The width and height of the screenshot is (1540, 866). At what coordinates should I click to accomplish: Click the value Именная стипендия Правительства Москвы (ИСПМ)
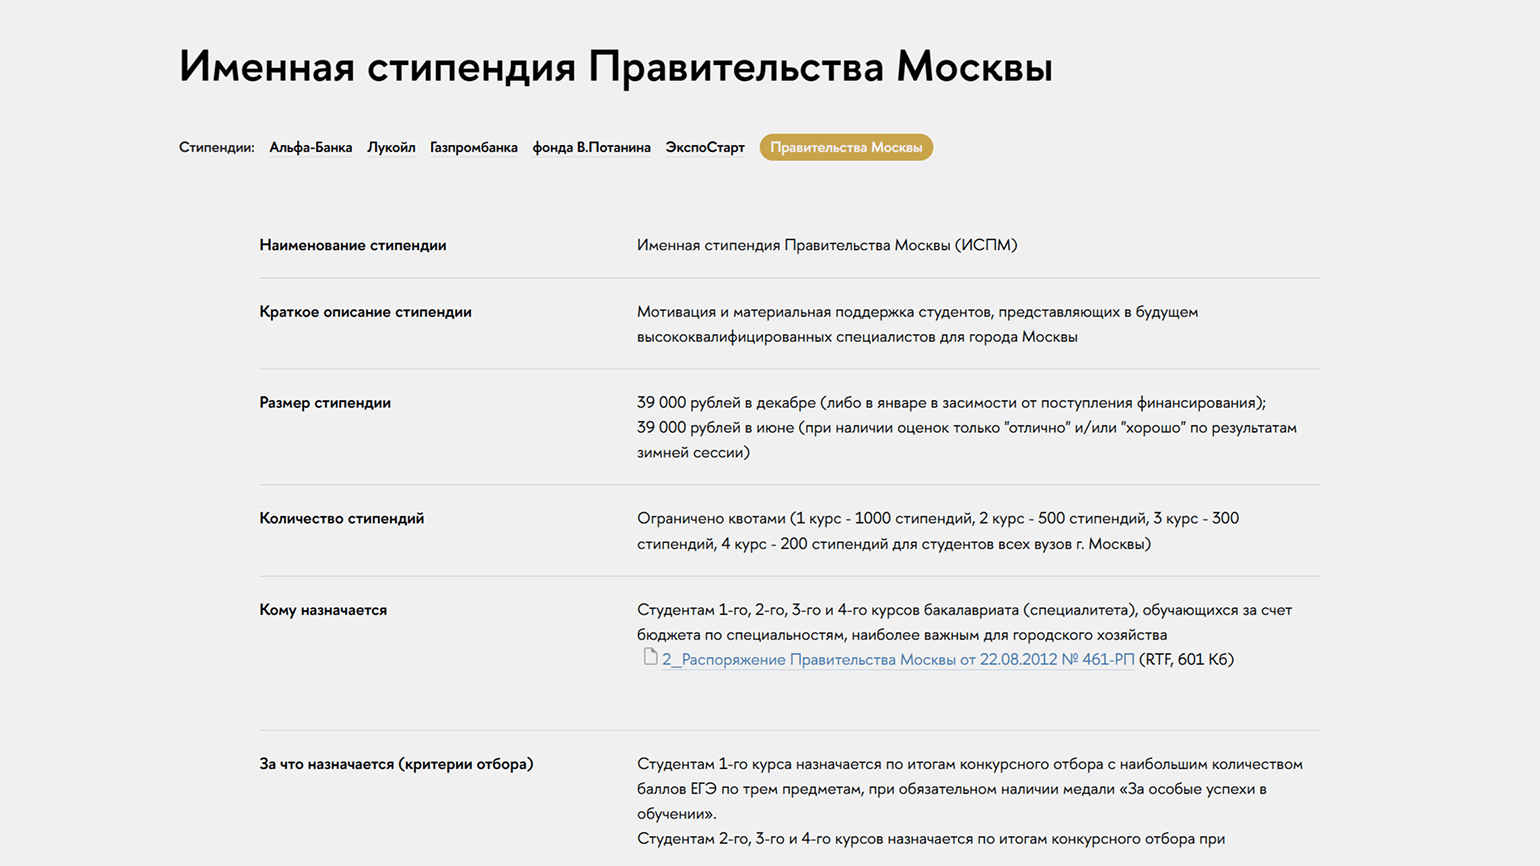[x=827, y=245]
